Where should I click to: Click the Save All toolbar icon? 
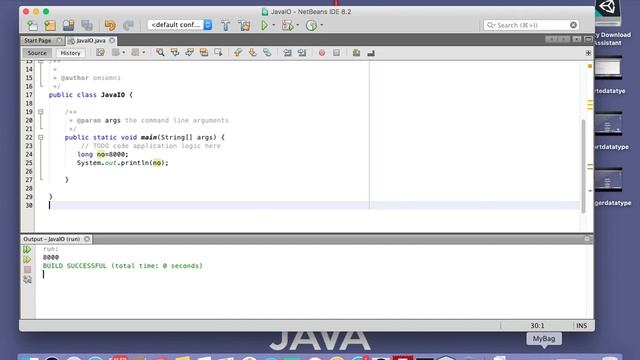pyautogui.click(x=87, y=25)
